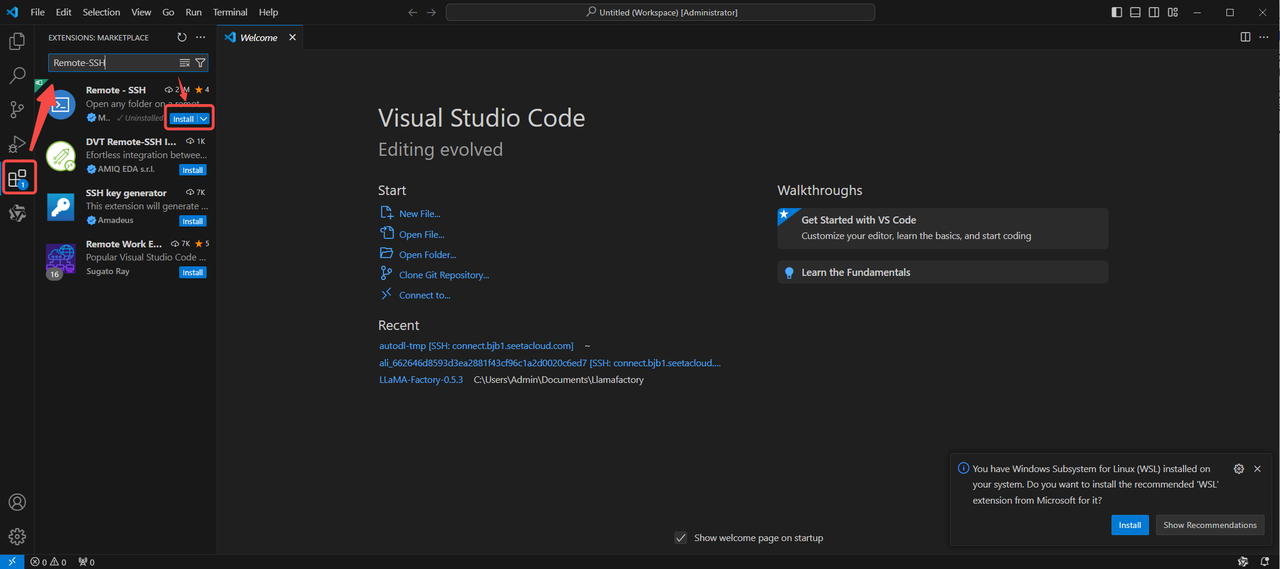Open the Search view in activity bar
1280x569 pixels.
pyautogui.click(x=17, y=76)
